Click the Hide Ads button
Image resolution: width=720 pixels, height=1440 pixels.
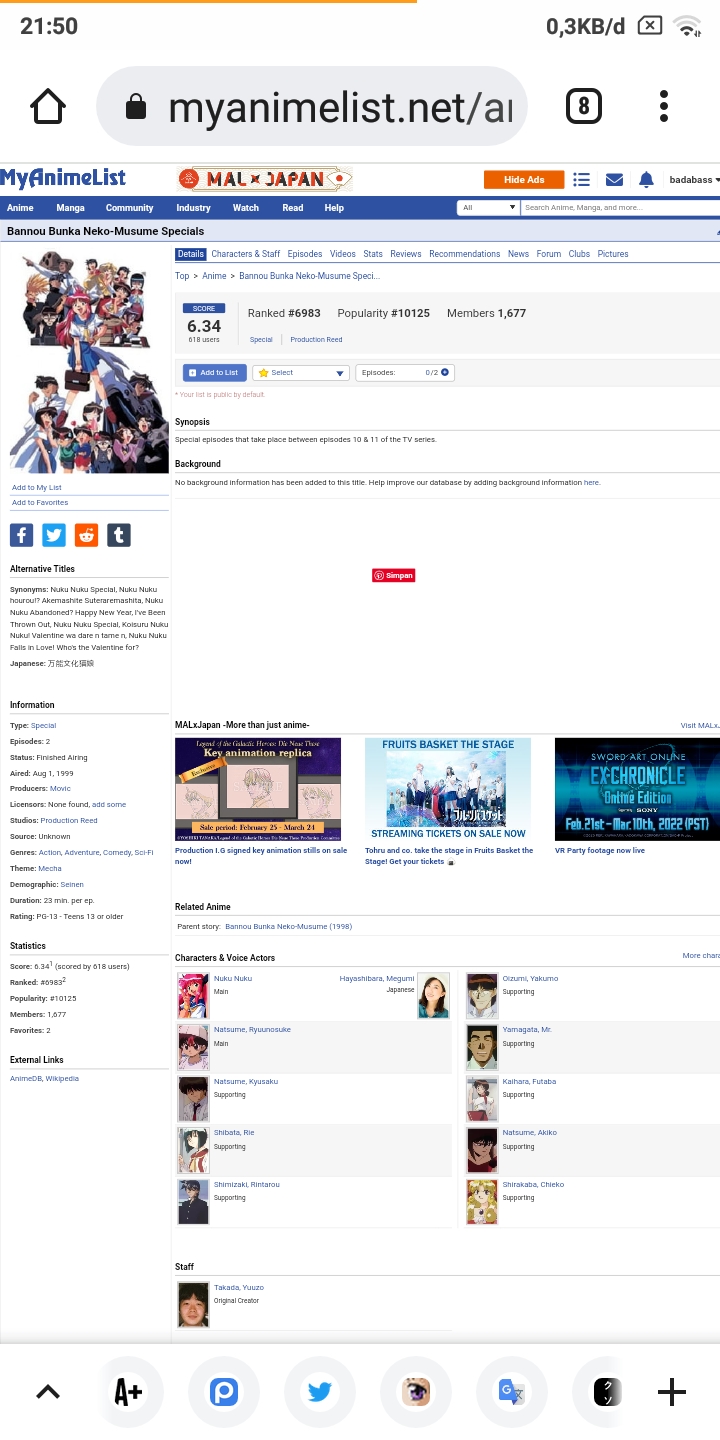tap(524, 180)
